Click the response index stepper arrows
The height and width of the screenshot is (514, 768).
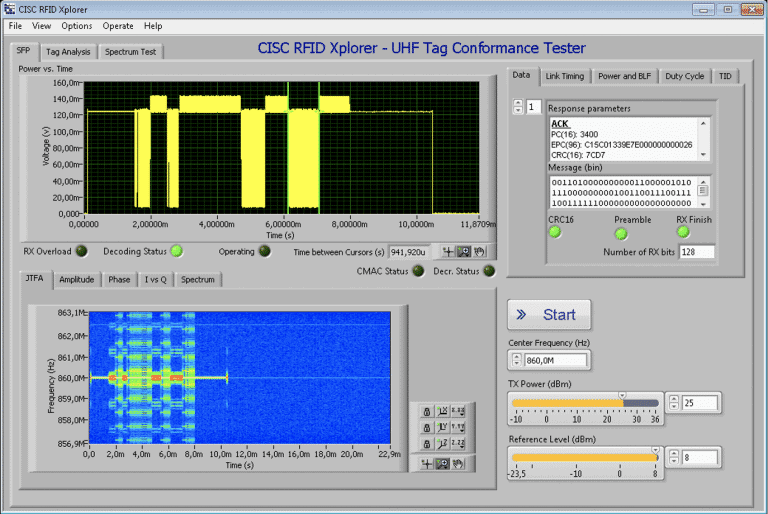[x=518, y=107]
